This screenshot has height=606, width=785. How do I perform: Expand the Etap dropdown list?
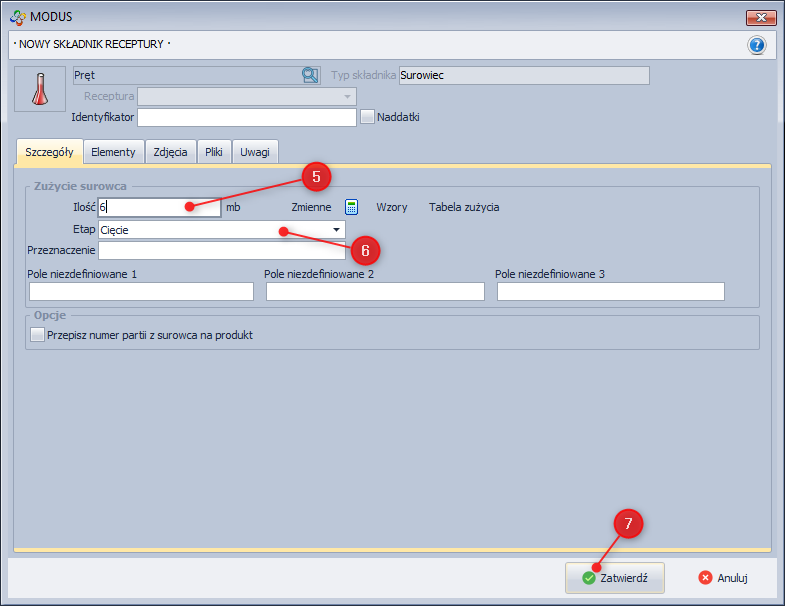336,230
